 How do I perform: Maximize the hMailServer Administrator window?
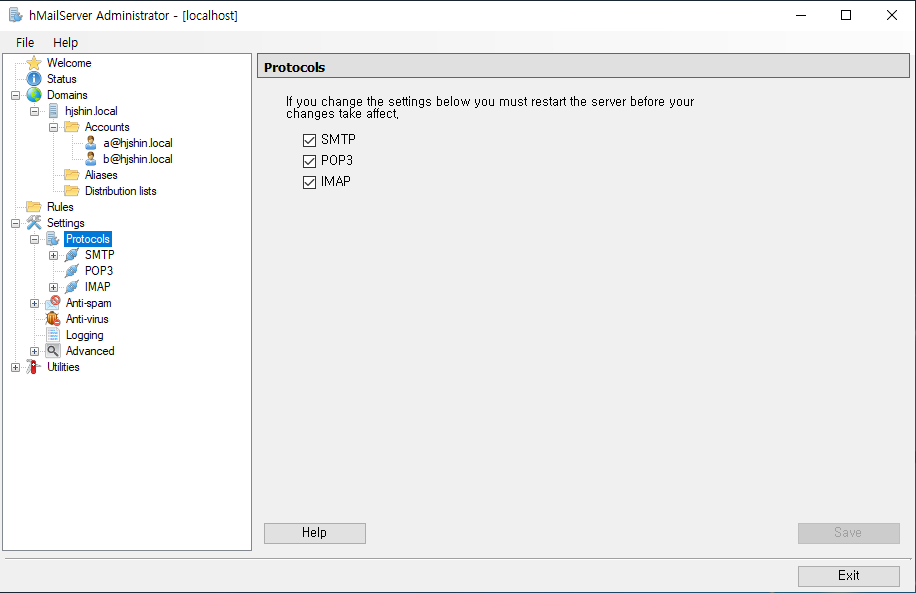[845, 15]
